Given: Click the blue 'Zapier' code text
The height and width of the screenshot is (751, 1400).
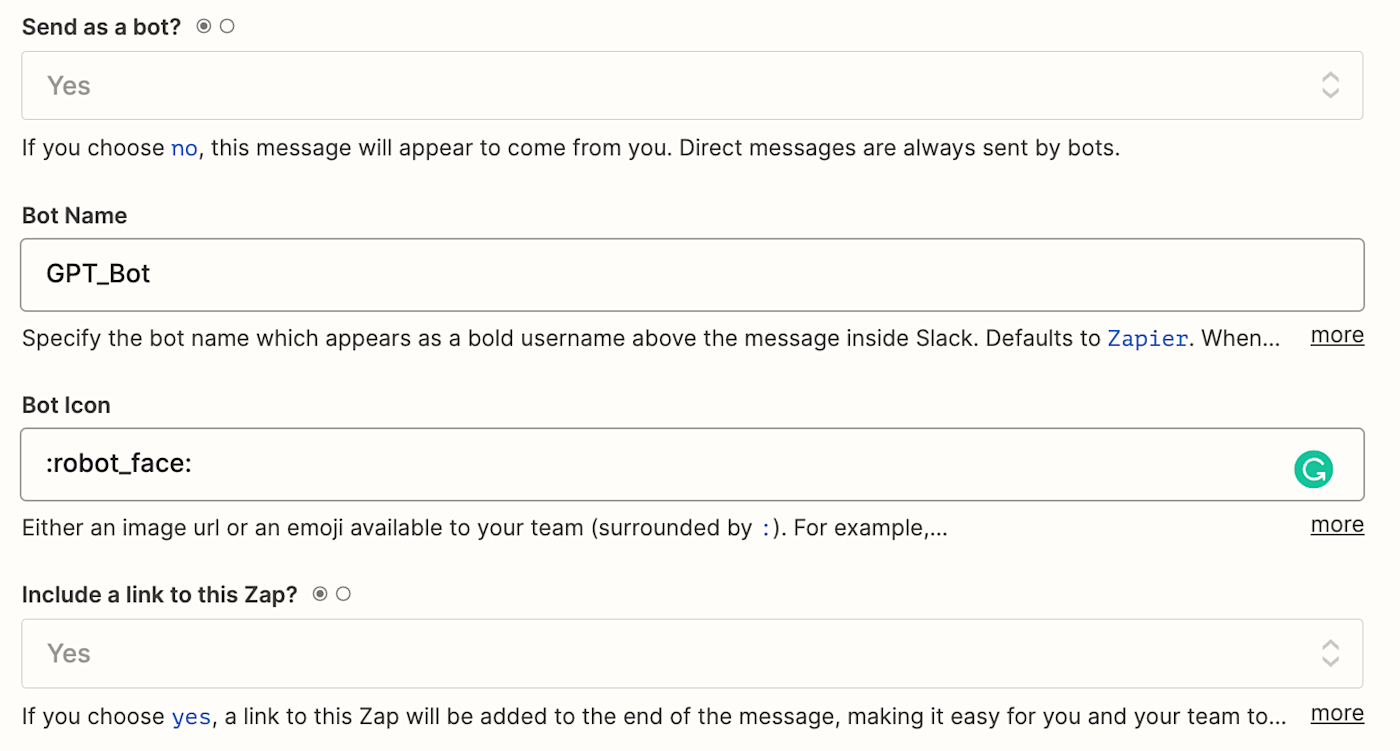Looking at the screenshot, I should click(1147, 339).
